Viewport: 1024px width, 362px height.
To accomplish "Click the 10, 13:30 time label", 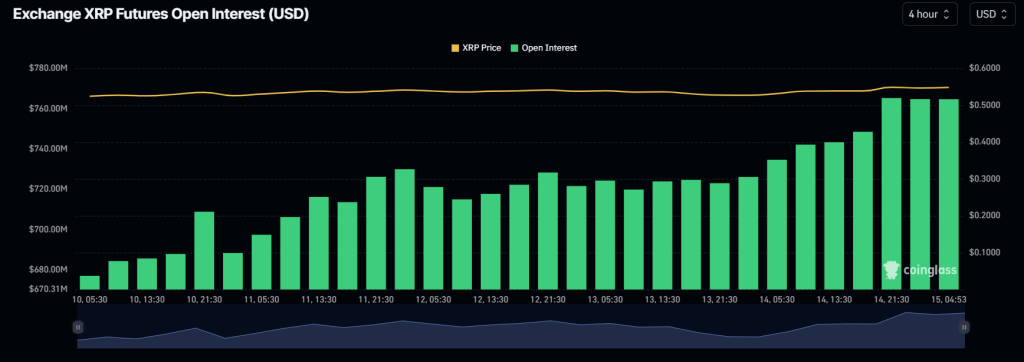I will click(x=147, y=299).
